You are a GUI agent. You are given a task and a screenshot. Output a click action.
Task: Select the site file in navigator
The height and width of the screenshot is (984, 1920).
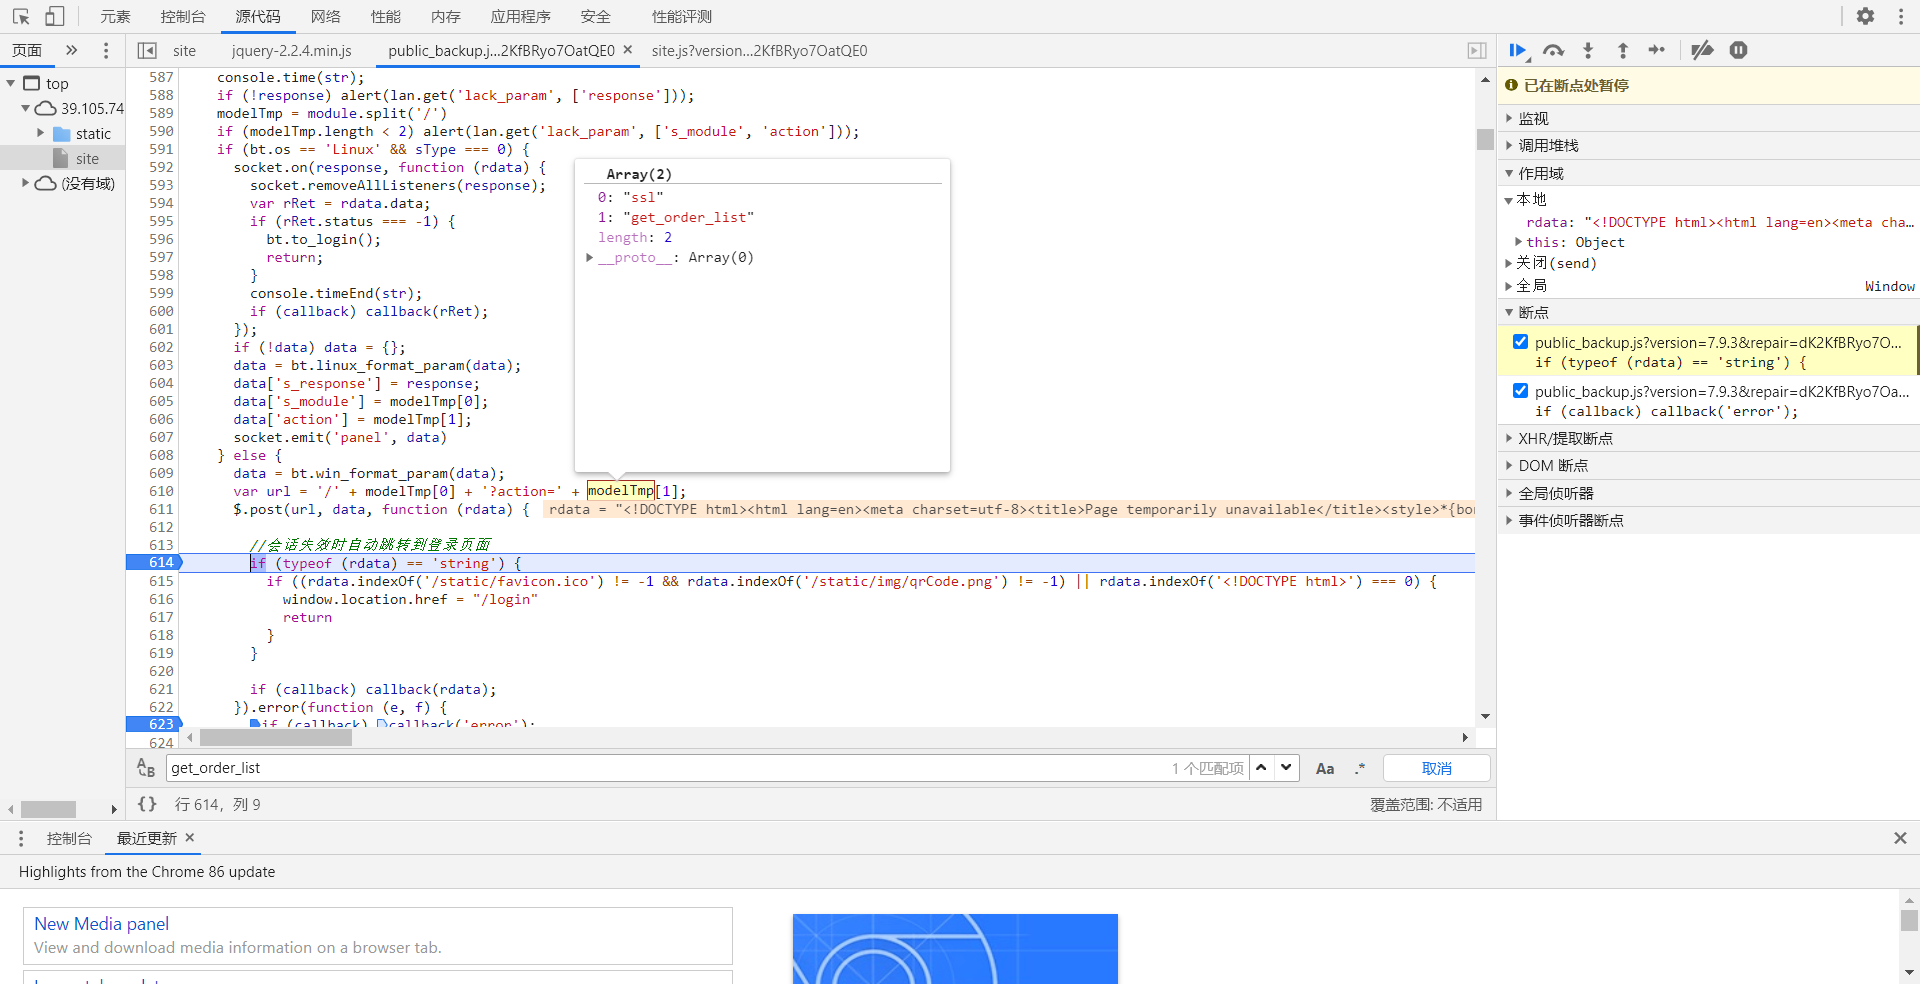87,158
